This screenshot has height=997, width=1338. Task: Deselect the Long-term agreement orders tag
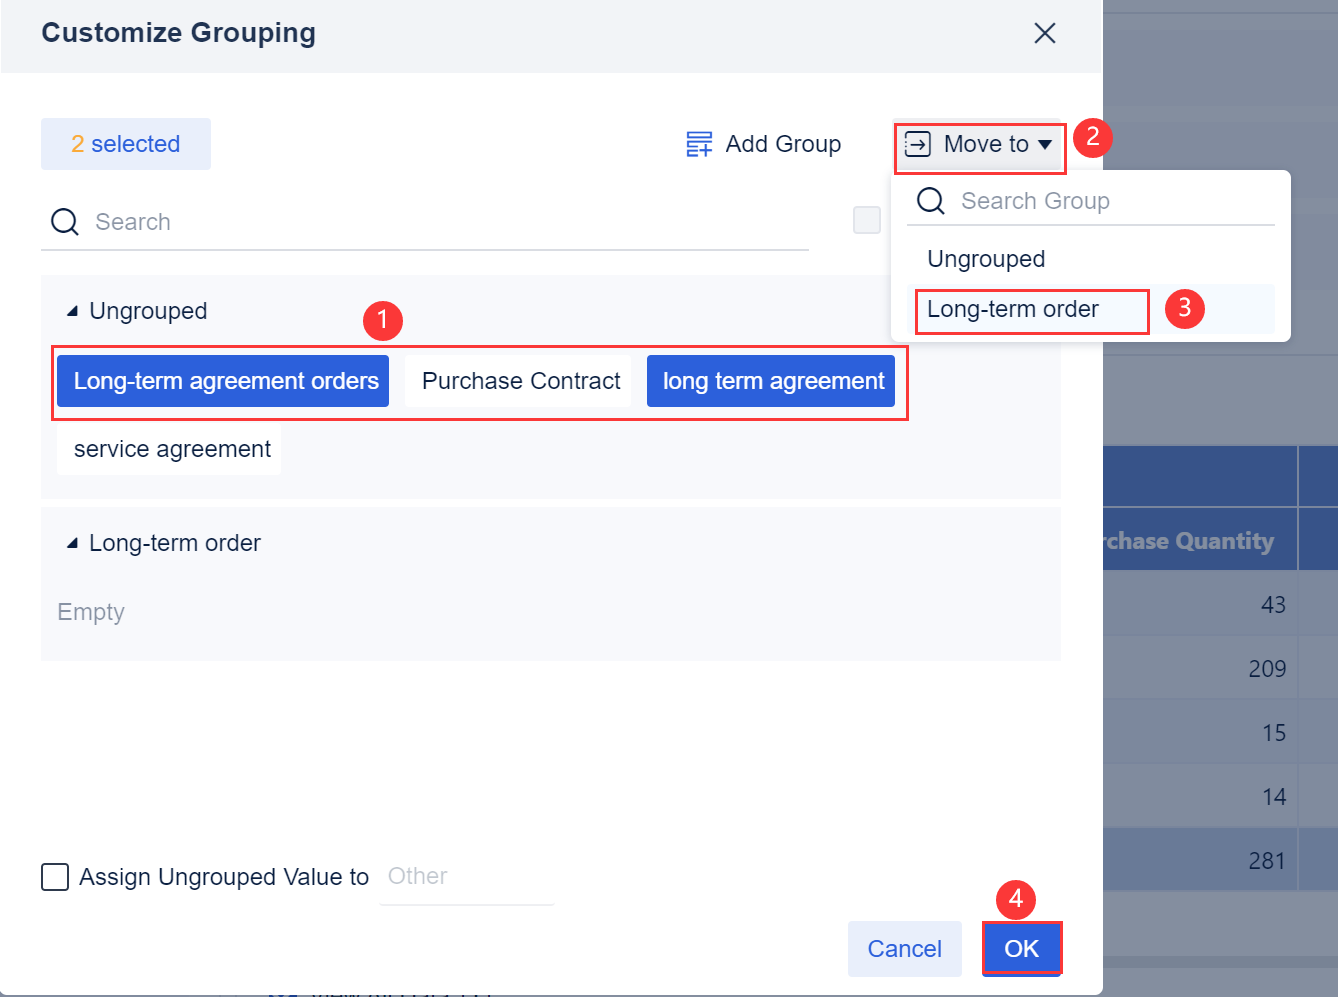[x=222, y=381]
